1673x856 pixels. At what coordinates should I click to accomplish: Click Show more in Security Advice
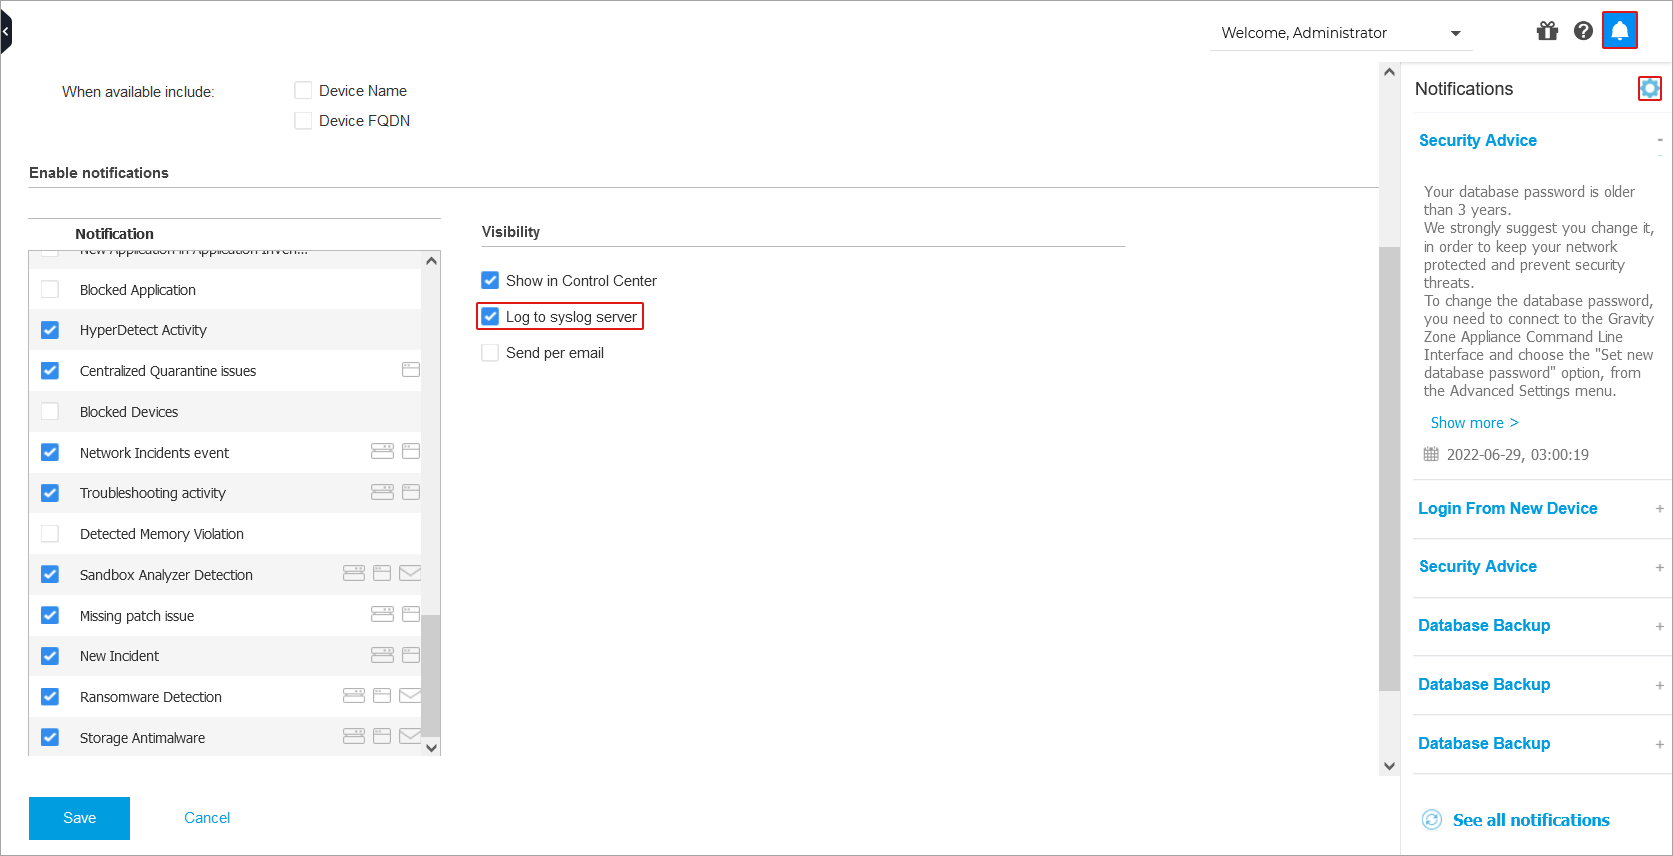1474,423
